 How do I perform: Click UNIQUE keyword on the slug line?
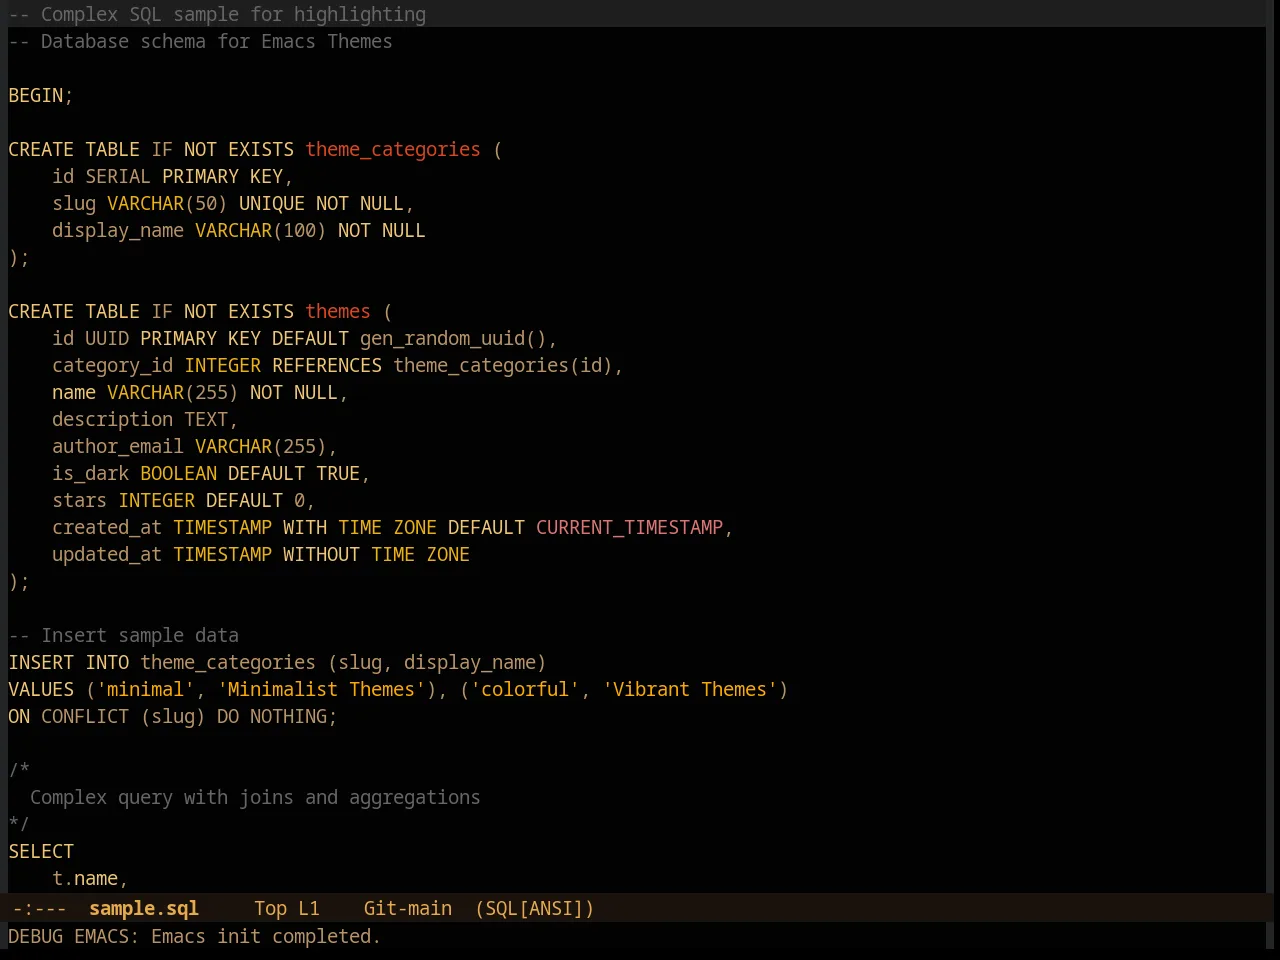click(x=271, y=203)
